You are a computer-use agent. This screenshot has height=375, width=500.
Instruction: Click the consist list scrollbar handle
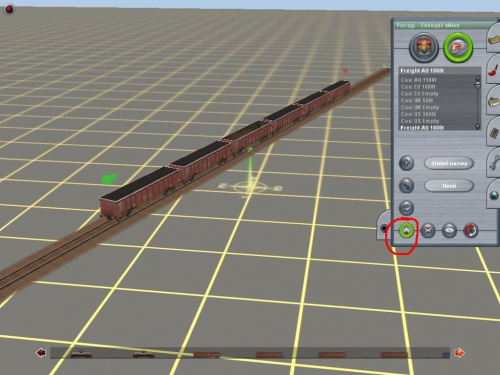point(478,85)
